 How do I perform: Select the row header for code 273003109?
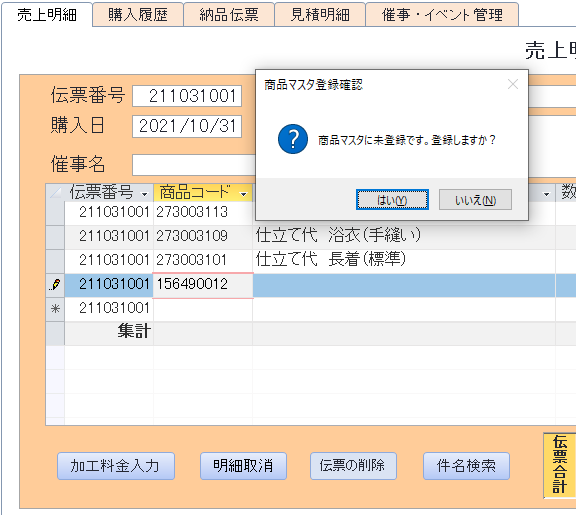55,237
